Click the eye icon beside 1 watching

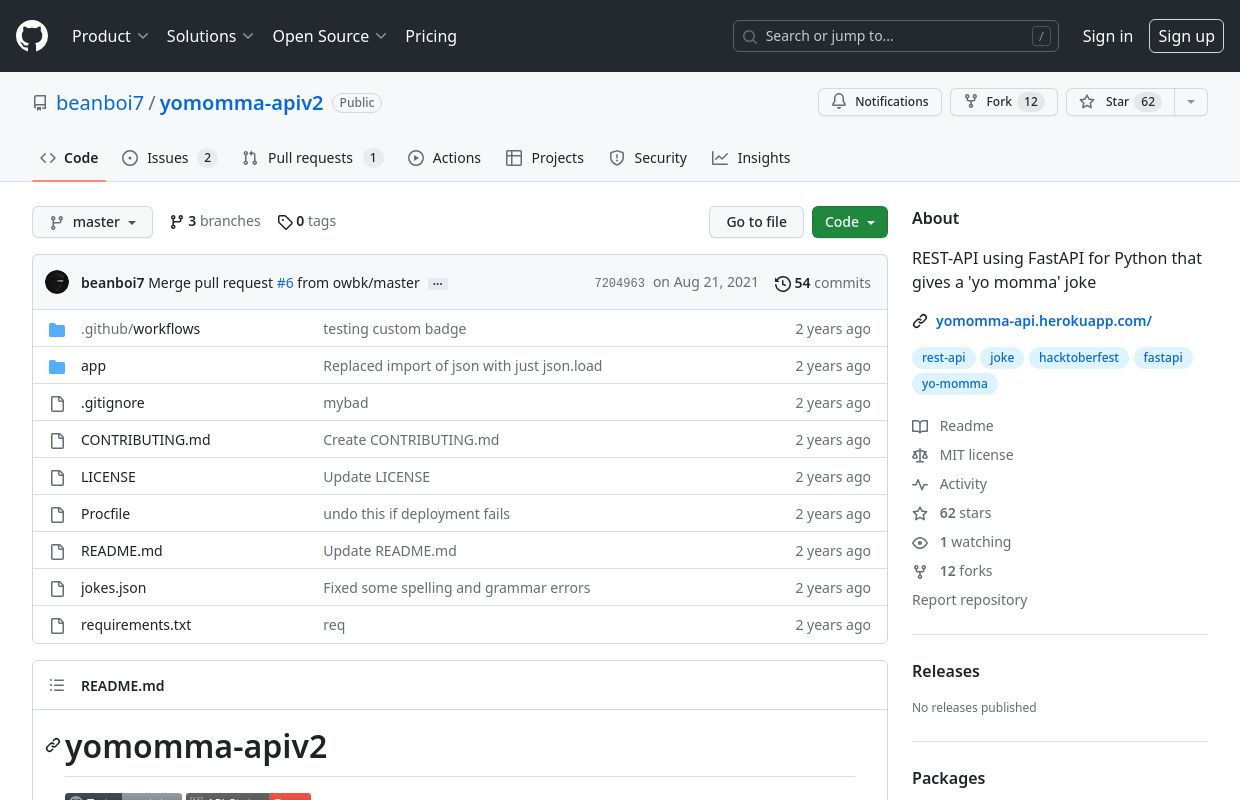click(920, 542)
